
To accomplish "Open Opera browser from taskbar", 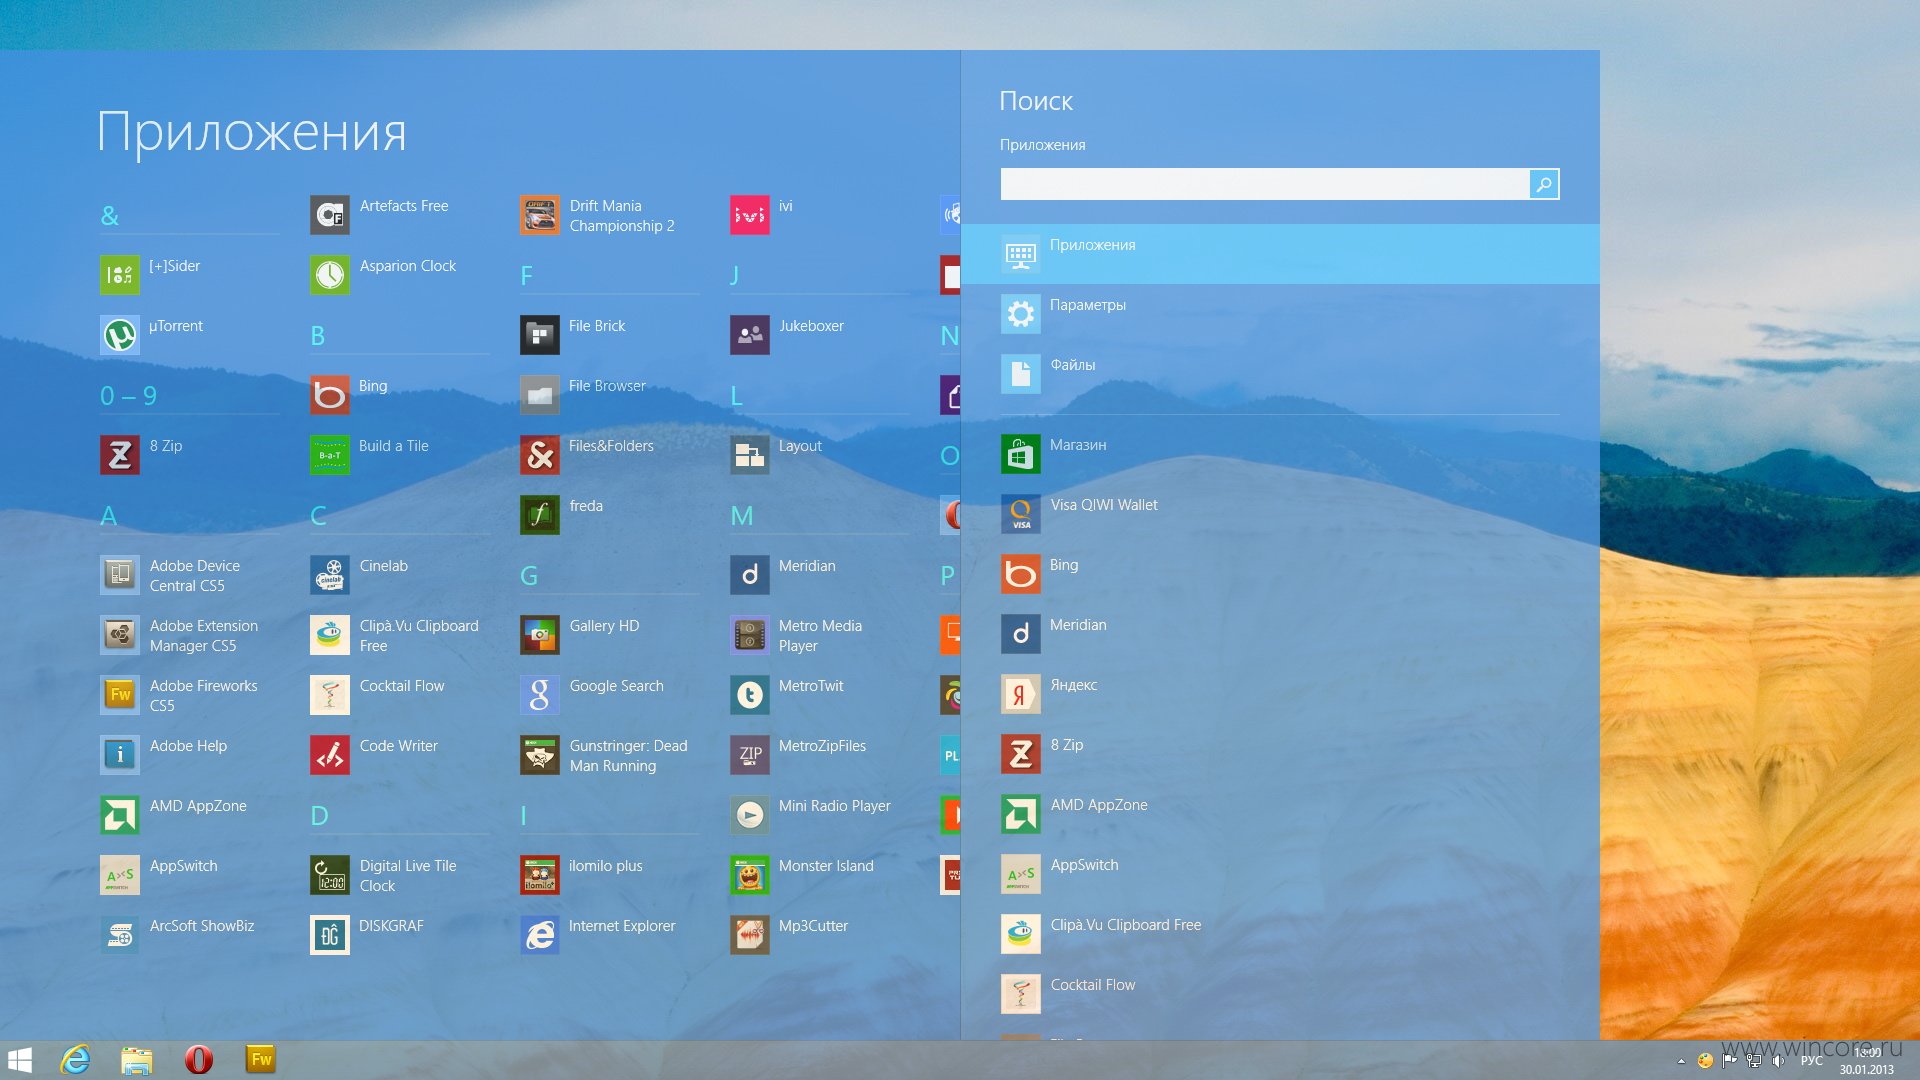I will 199,1060.
